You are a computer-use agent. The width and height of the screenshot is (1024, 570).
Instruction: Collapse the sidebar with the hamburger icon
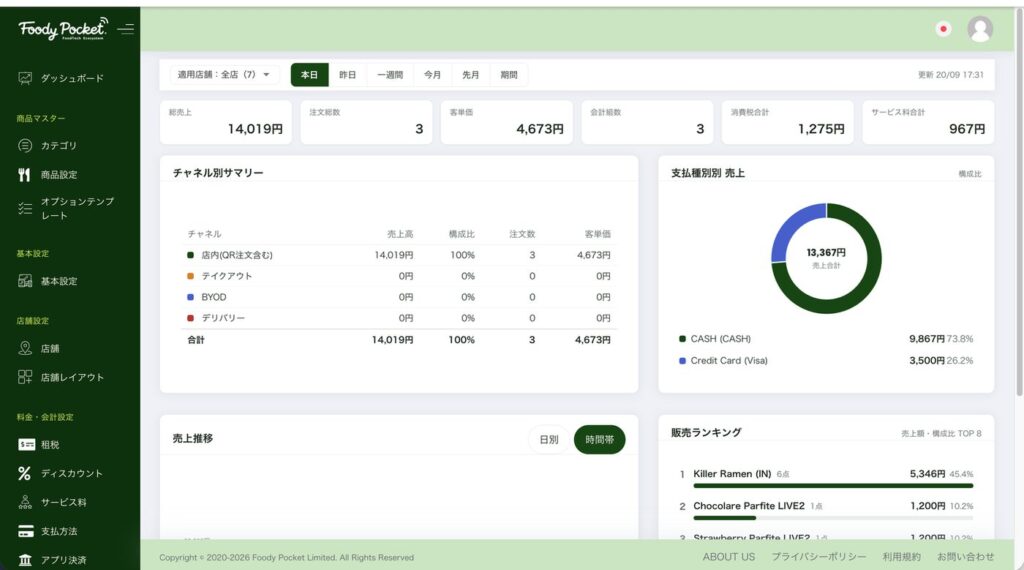click(125, 29)
